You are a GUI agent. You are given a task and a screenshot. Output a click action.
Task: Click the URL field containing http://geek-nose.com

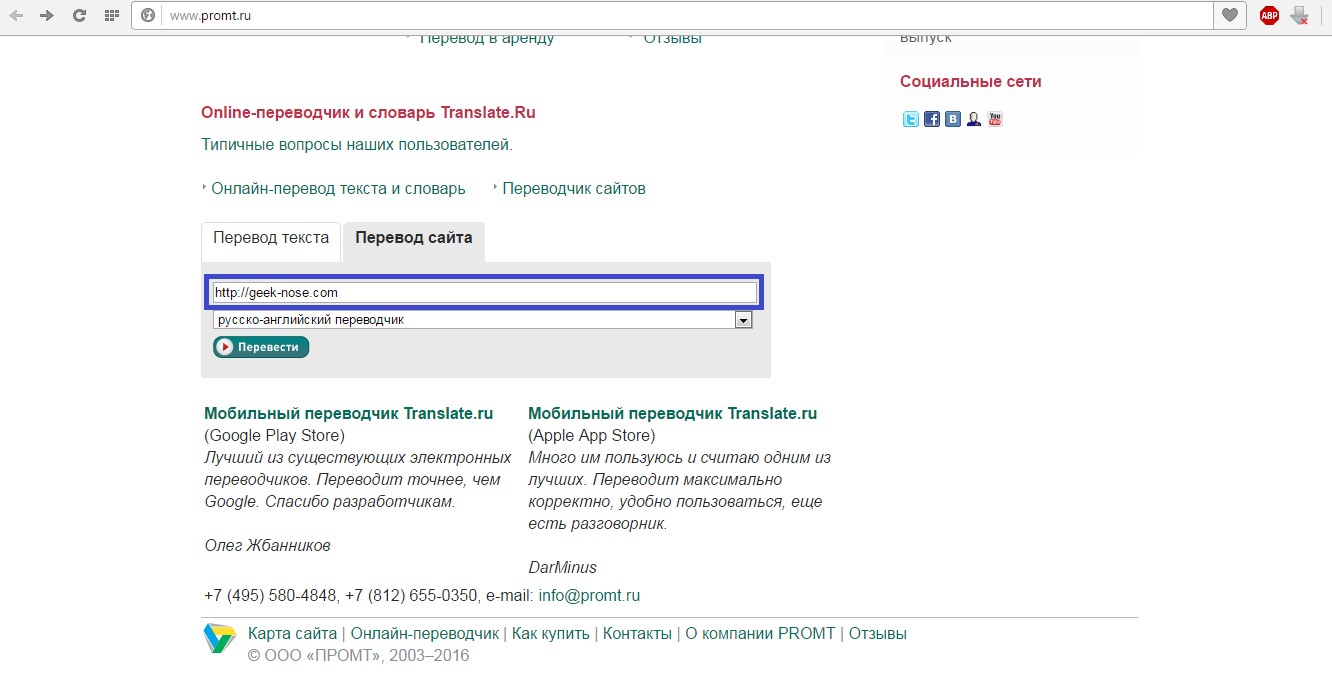485,292
